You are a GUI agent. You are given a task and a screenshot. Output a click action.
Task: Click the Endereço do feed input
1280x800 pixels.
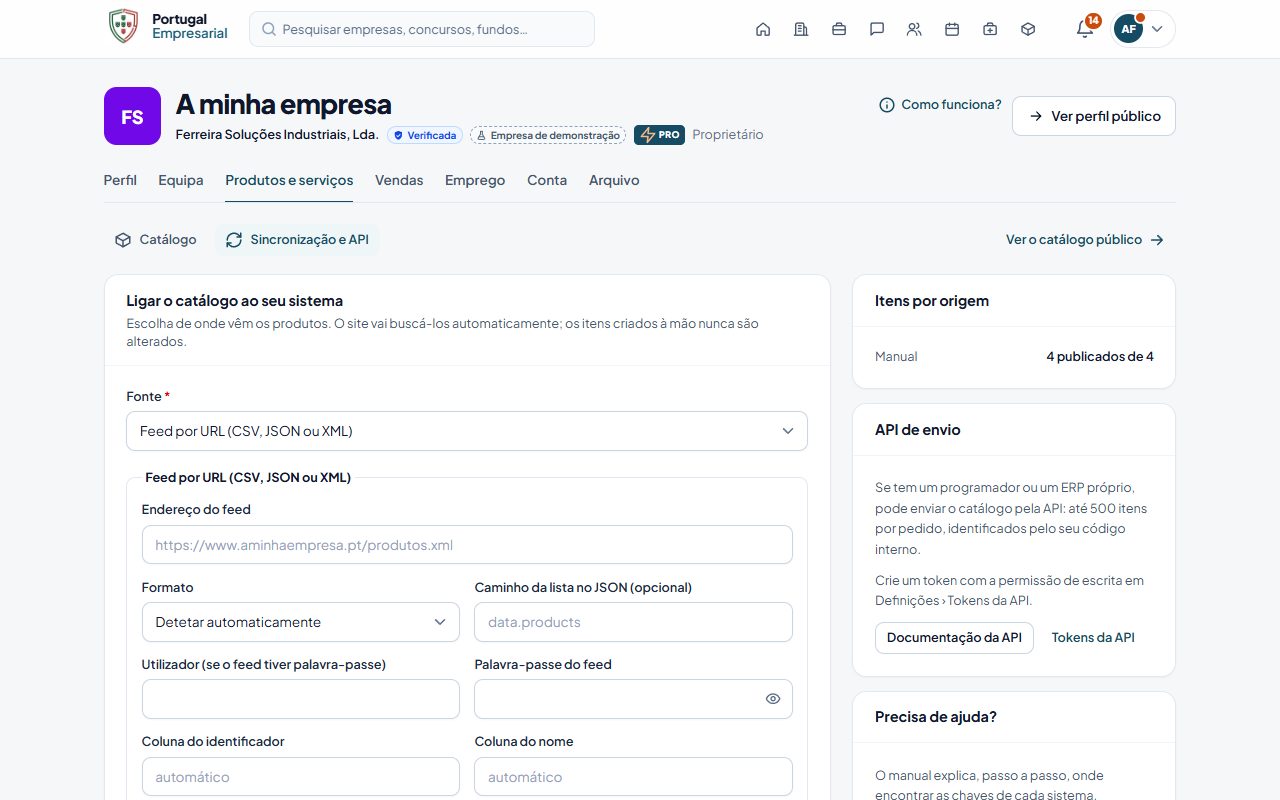tap(467, 545)
